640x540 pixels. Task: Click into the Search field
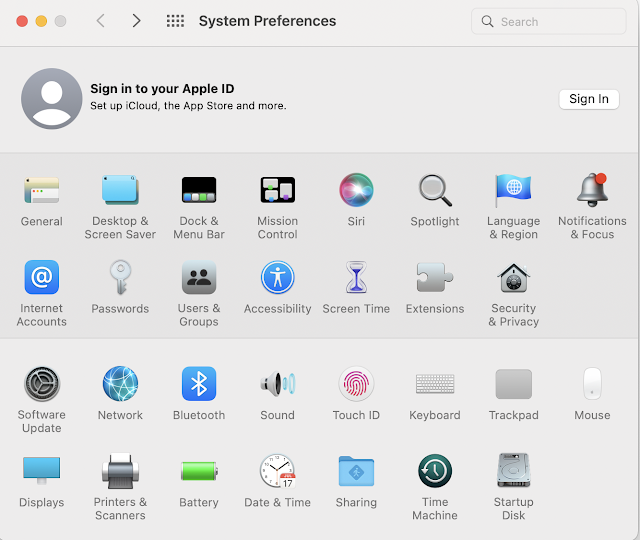549,21
